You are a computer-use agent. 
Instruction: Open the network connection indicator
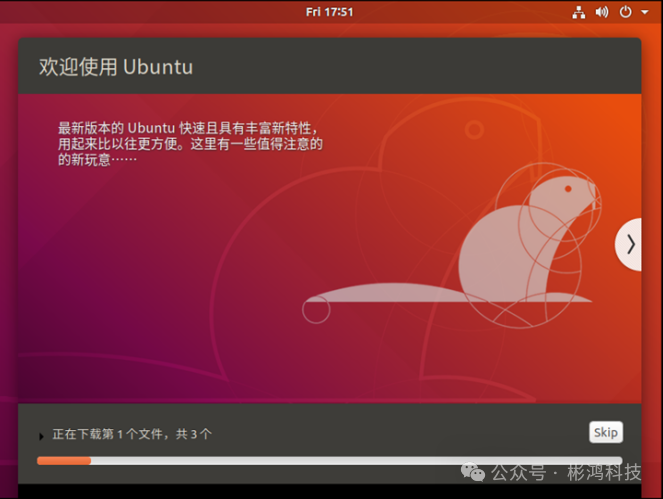pos(579,12)
